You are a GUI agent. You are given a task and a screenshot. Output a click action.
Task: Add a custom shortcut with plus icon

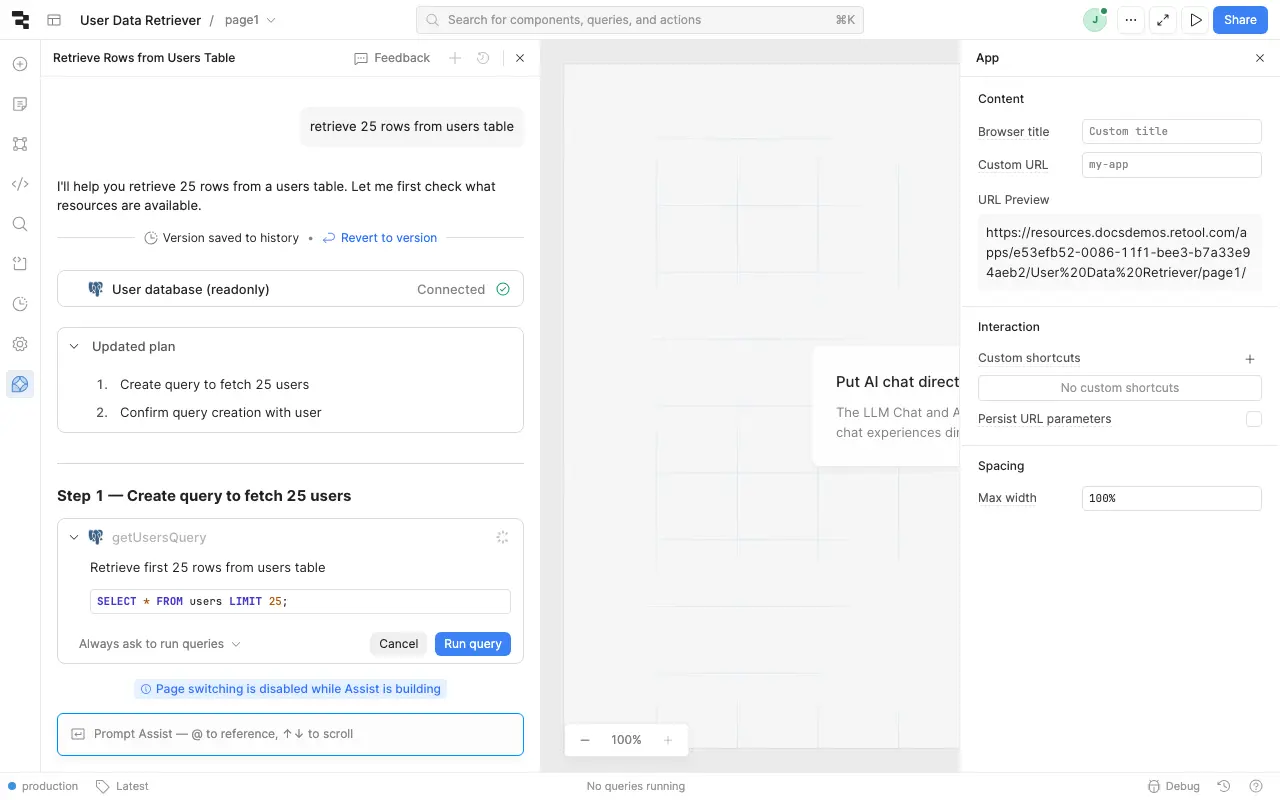(x=1249, y=359)
